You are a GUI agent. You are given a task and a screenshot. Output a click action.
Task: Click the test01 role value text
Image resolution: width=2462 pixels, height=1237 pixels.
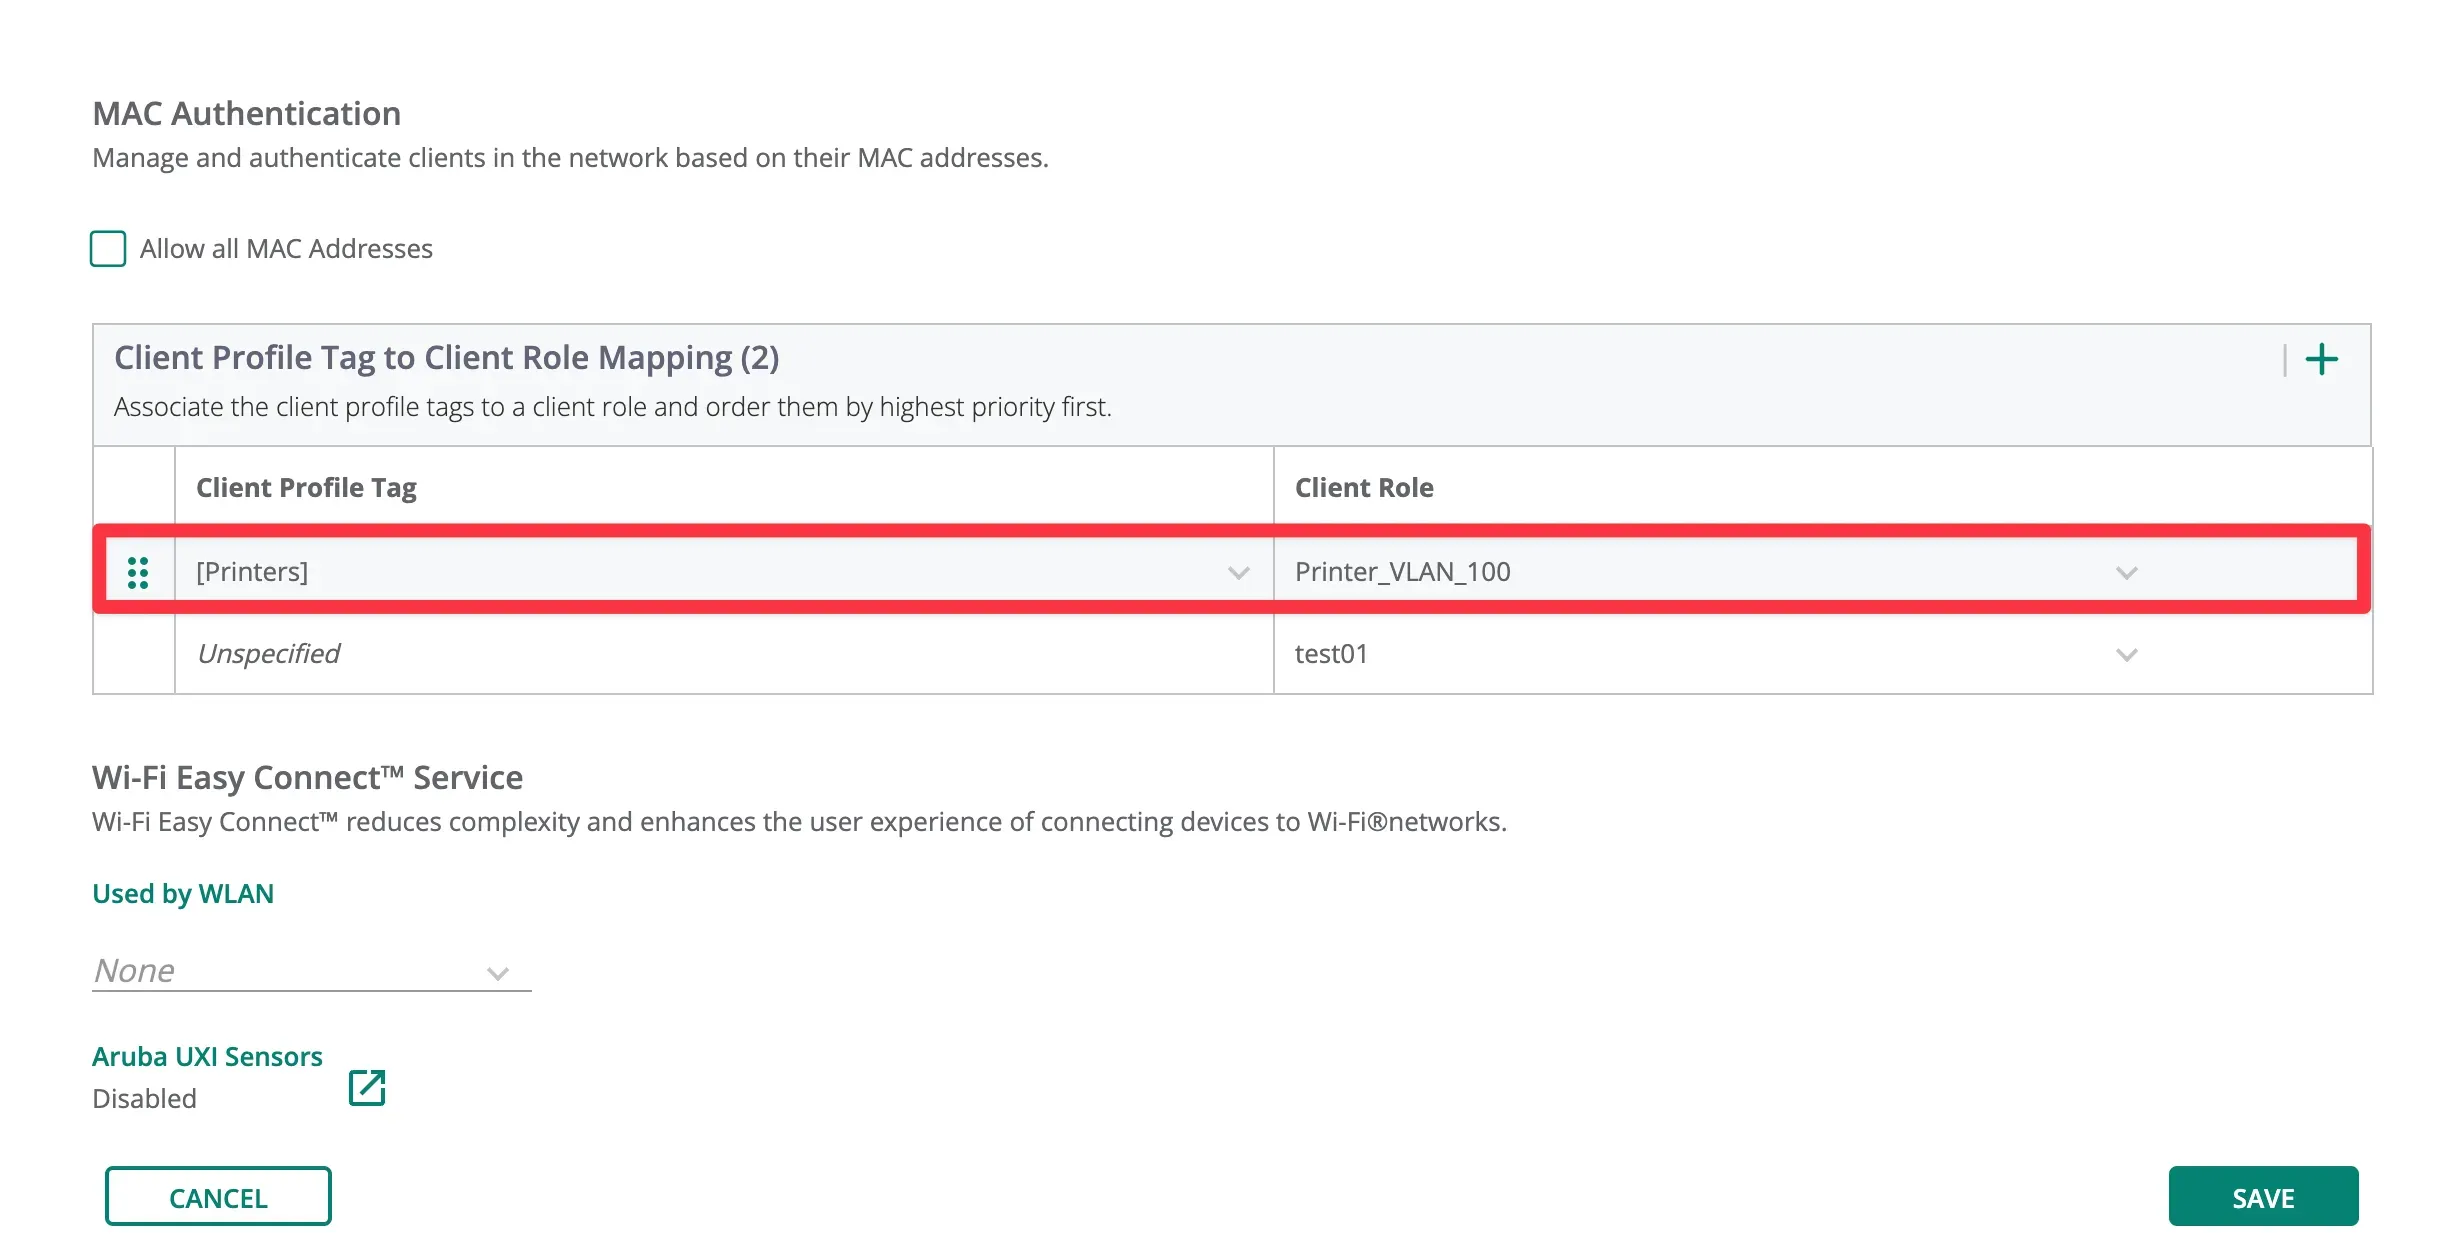(x=1331, y=654)
